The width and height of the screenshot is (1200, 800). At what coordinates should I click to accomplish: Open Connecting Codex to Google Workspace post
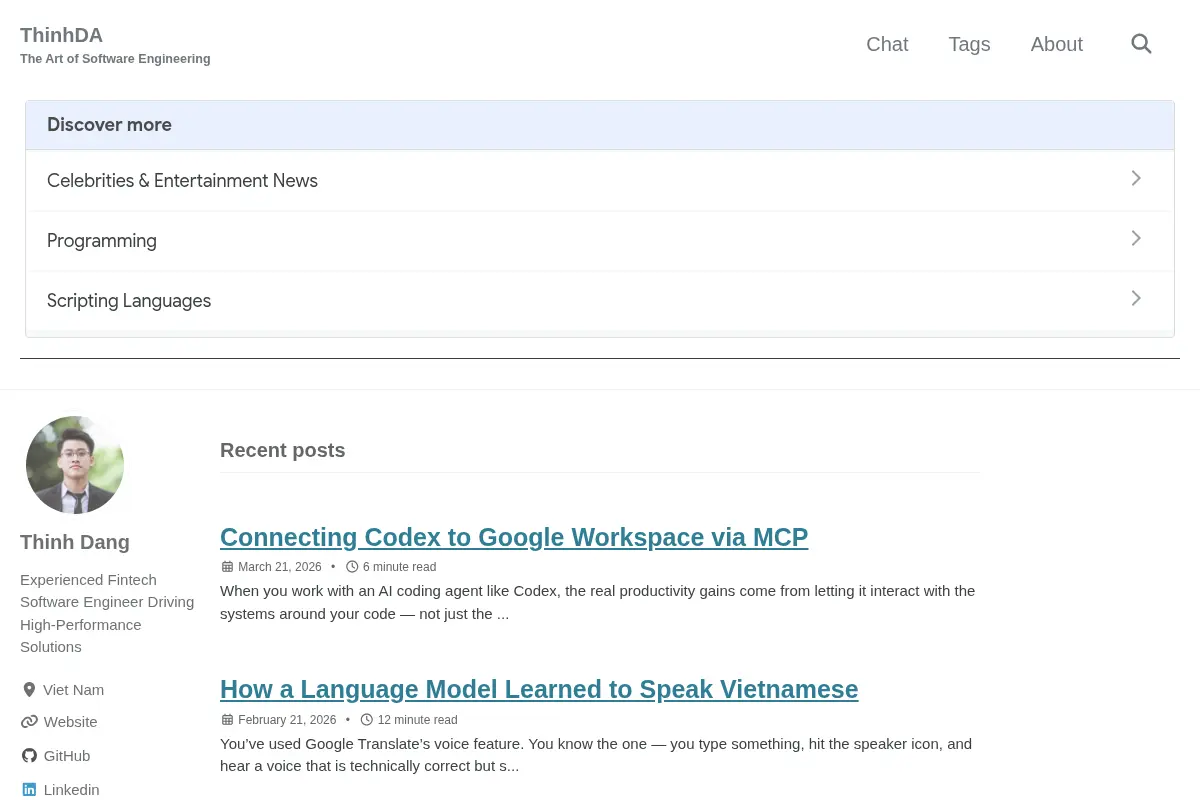coord(514,537)
